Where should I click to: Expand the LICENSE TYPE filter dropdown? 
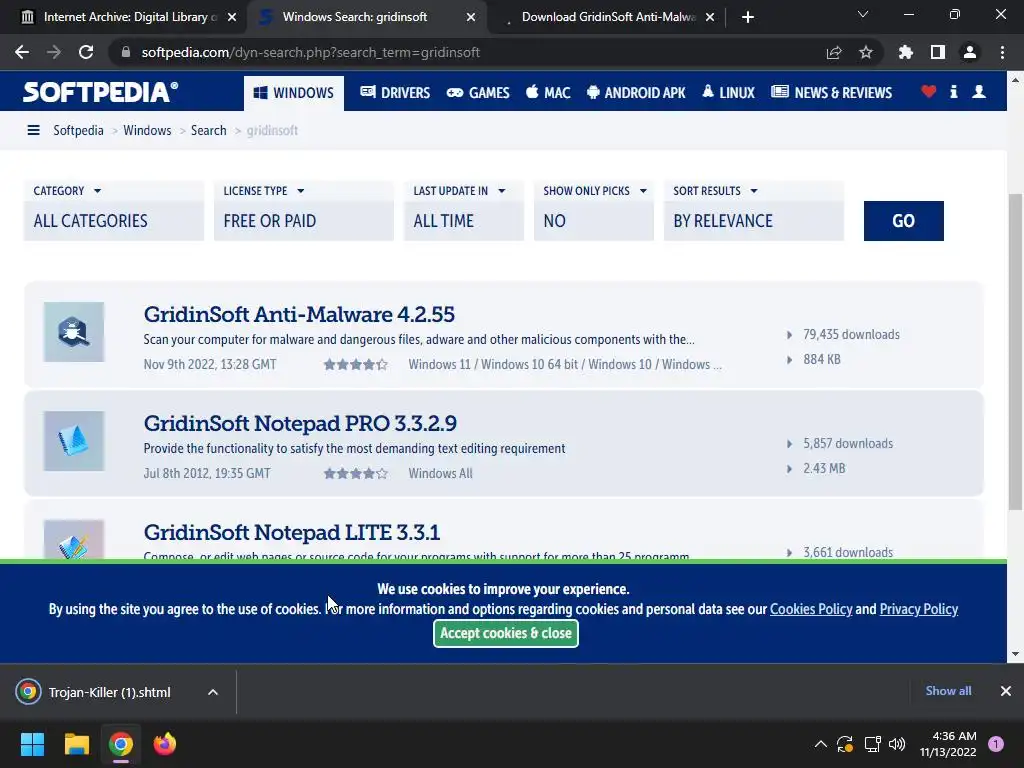[x=304, y=210]
